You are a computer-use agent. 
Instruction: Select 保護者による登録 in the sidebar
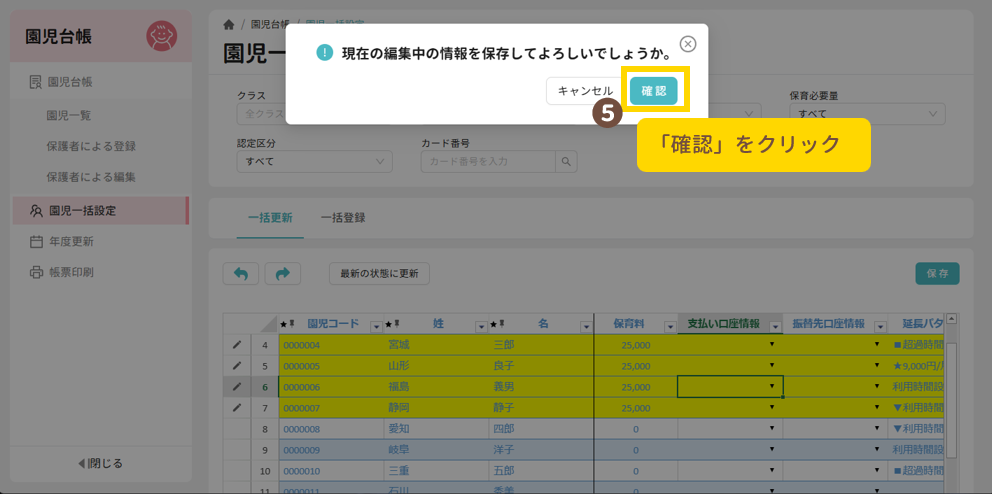(91, 146)
